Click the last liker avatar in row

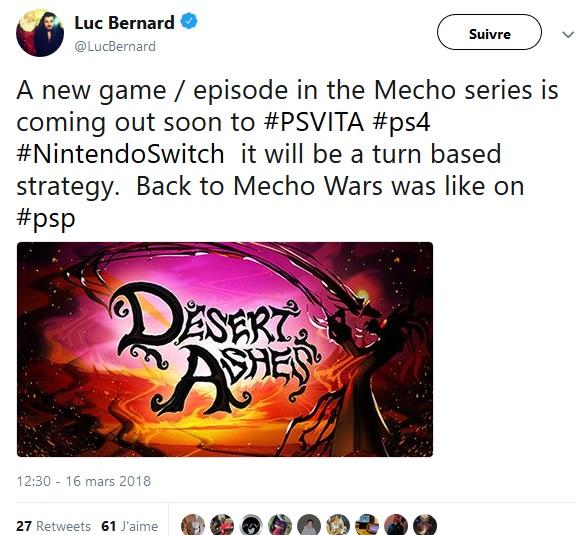[425, 525]
